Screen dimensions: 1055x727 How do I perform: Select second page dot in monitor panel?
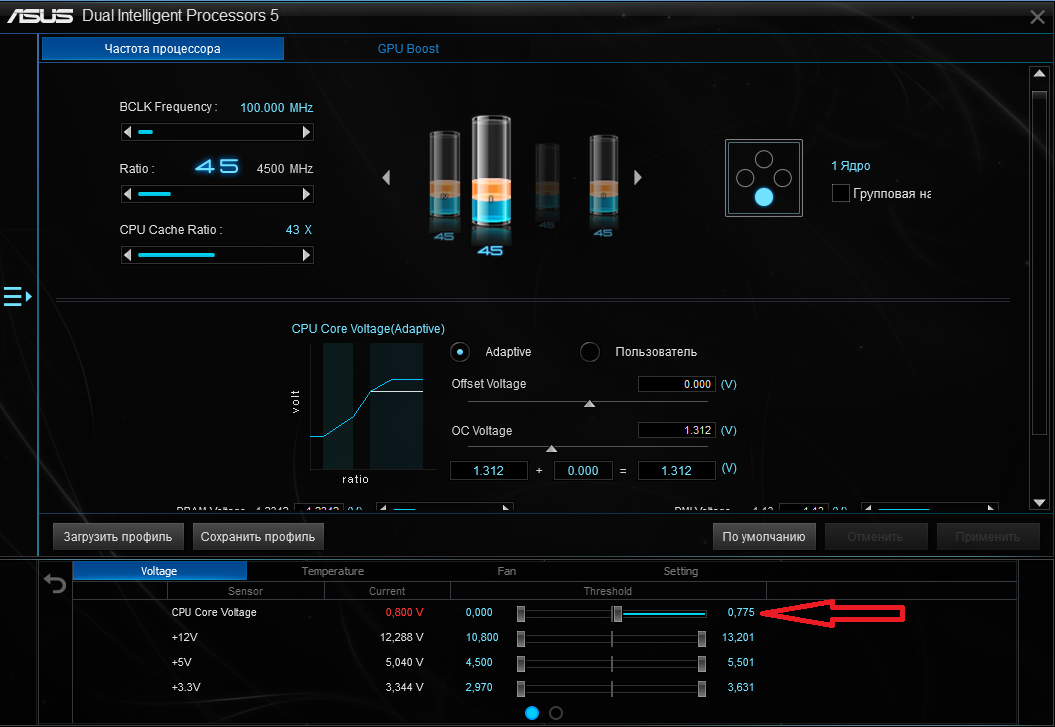[x=556, y=713]
